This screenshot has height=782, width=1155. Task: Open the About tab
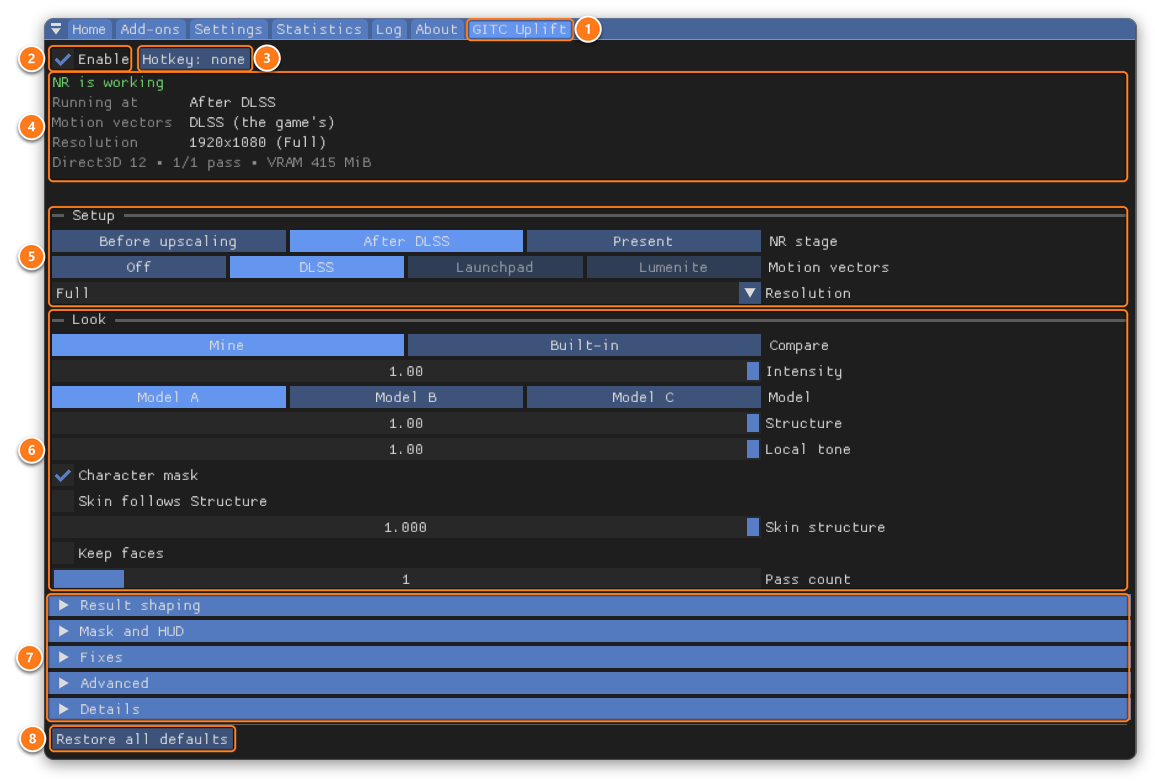coord(436,29)
